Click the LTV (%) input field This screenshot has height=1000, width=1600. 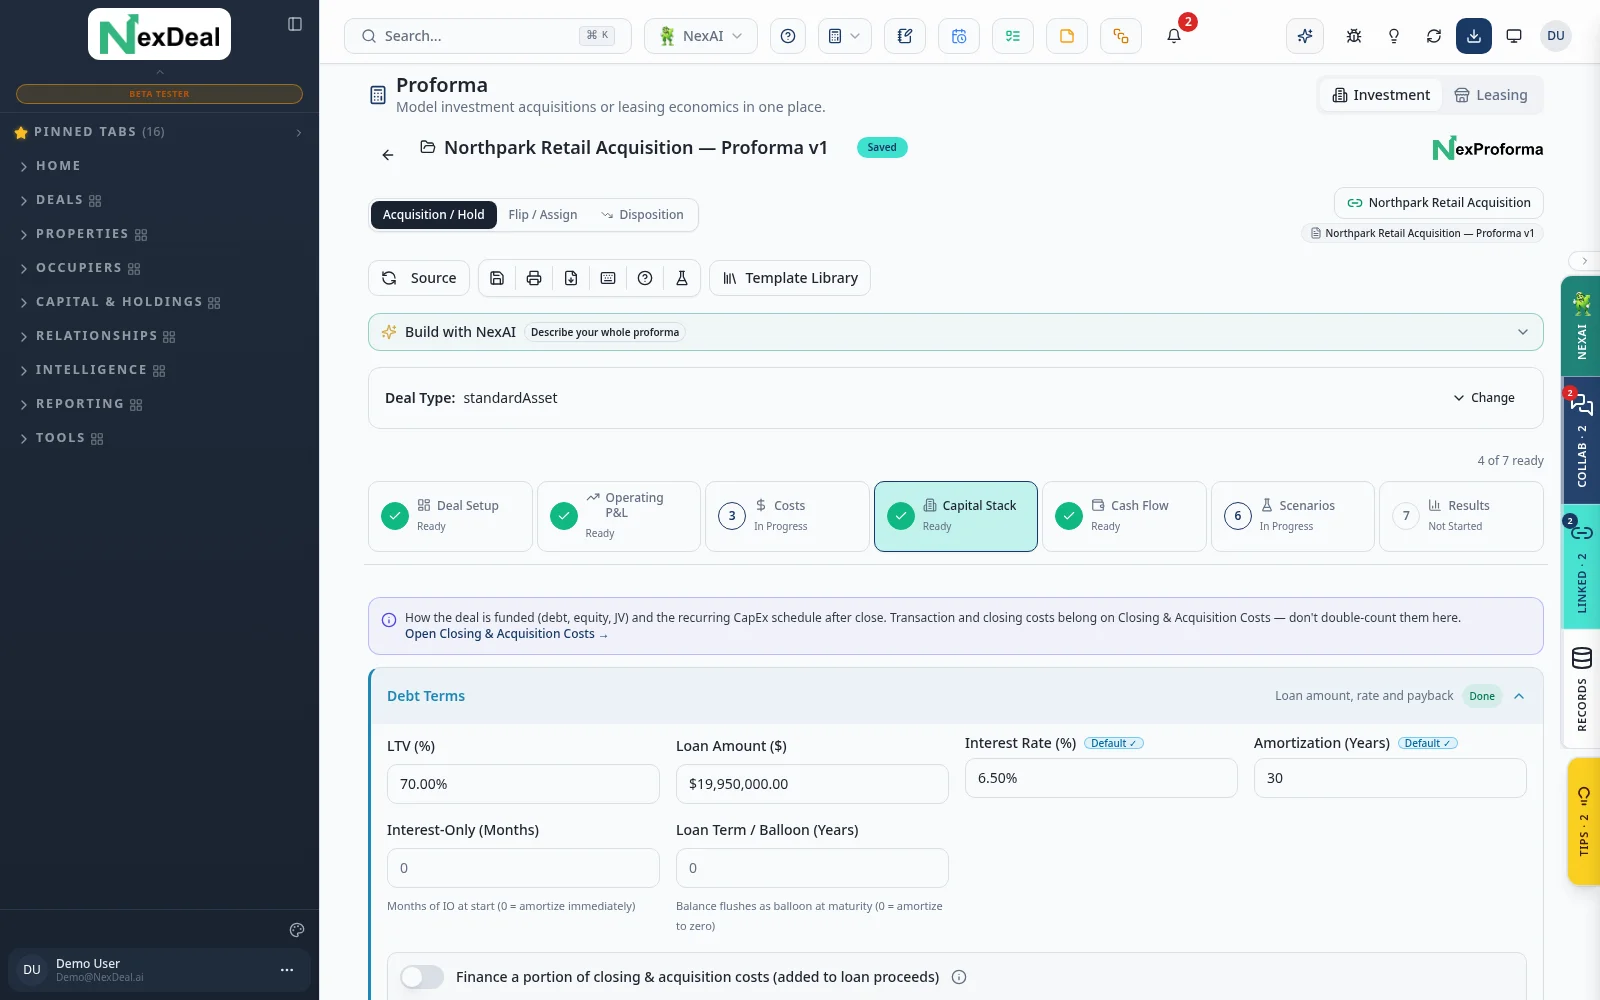523,784
